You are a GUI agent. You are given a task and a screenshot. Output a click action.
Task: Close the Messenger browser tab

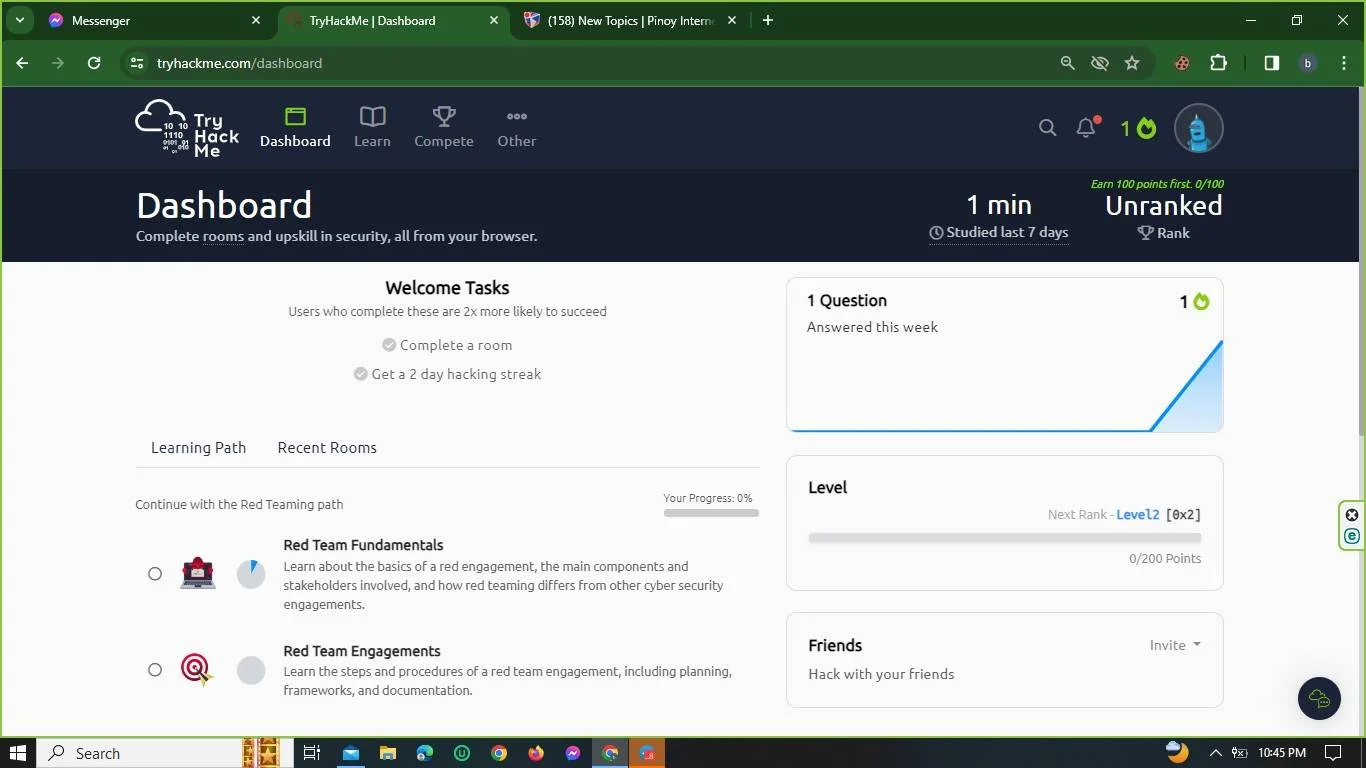coord(256,20)
